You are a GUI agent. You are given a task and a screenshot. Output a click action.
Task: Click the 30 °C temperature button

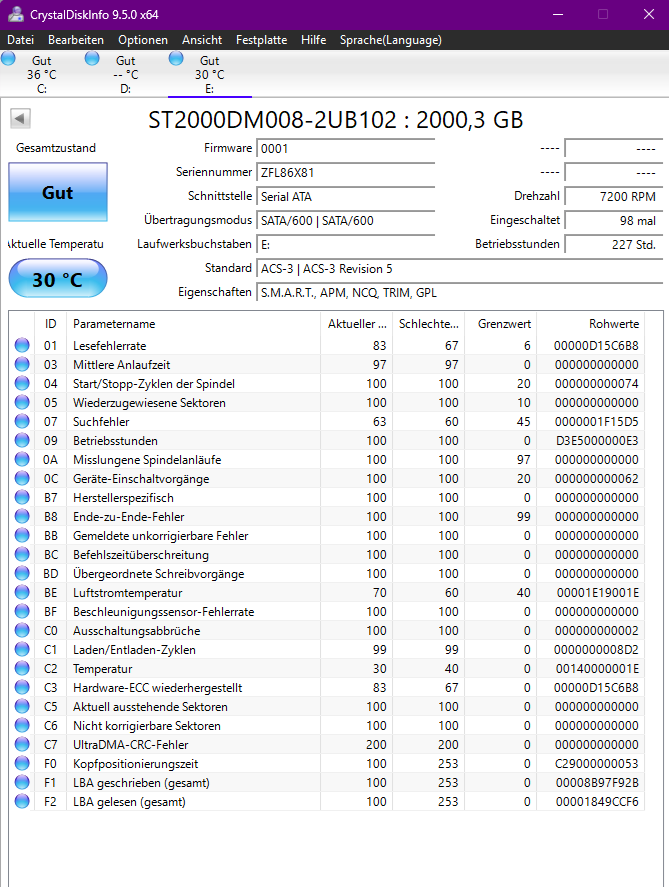tap(58, 278)
